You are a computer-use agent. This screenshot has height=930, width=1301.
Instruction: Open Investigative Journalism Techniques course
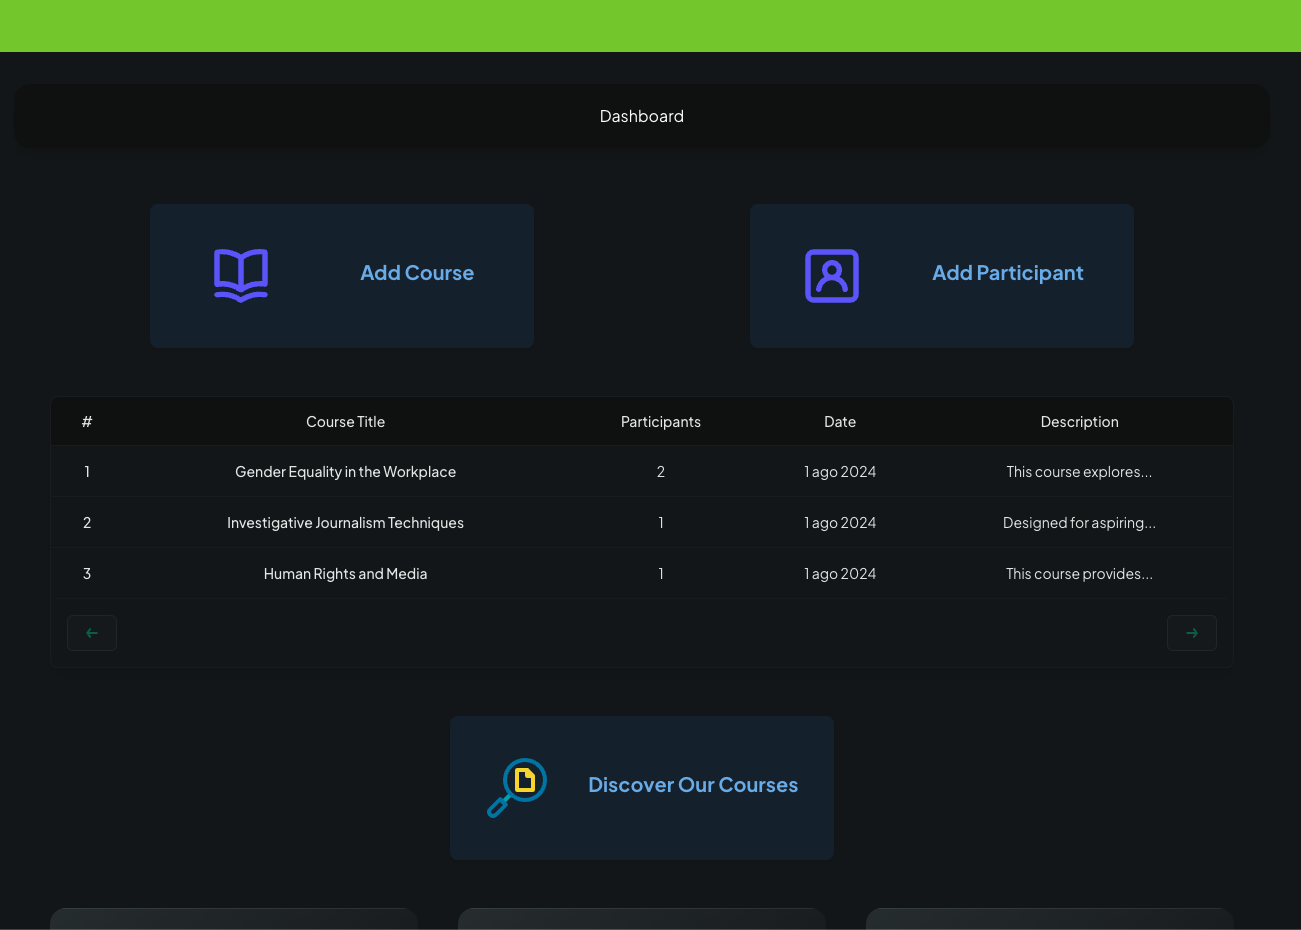(x=345, y=522)
